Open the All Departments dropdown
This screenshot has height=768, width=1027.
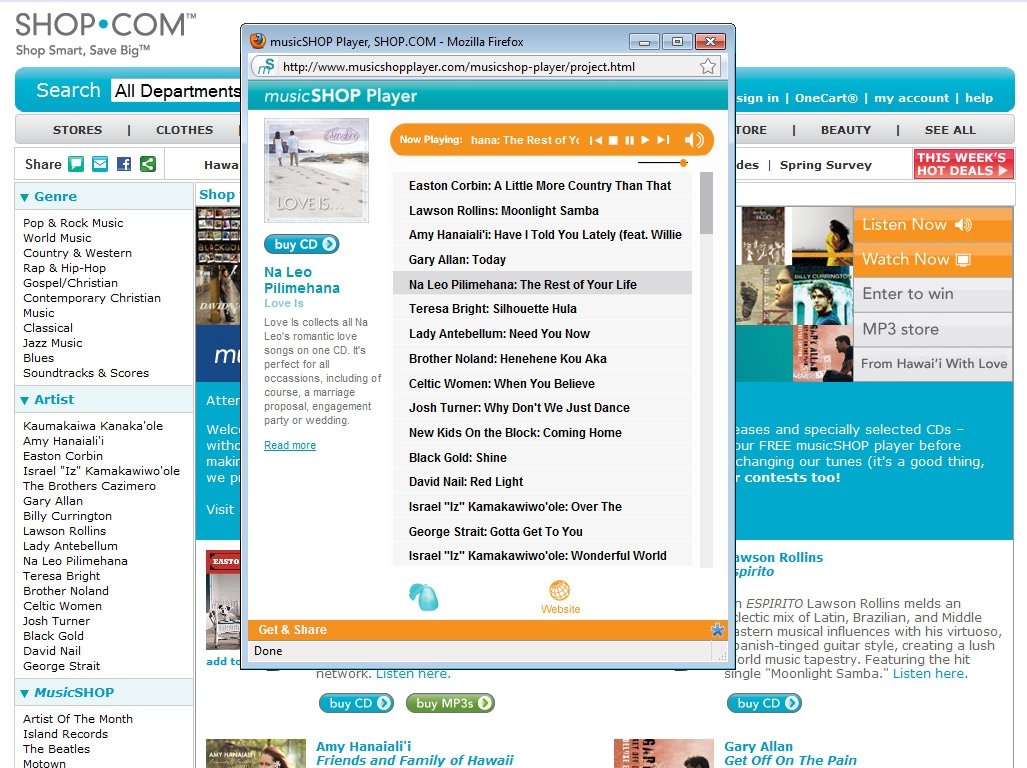(176, 90)
